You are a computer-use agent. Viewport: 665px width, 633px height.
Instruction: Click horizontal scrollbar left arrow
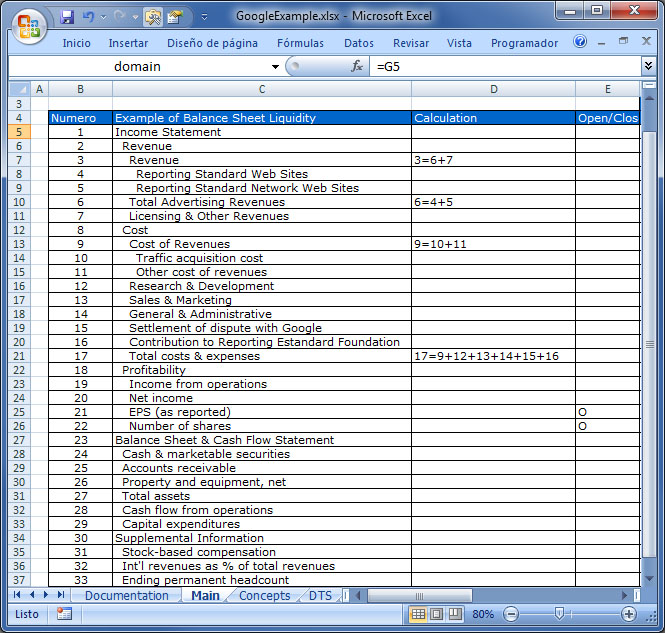(x=358, y=596)
